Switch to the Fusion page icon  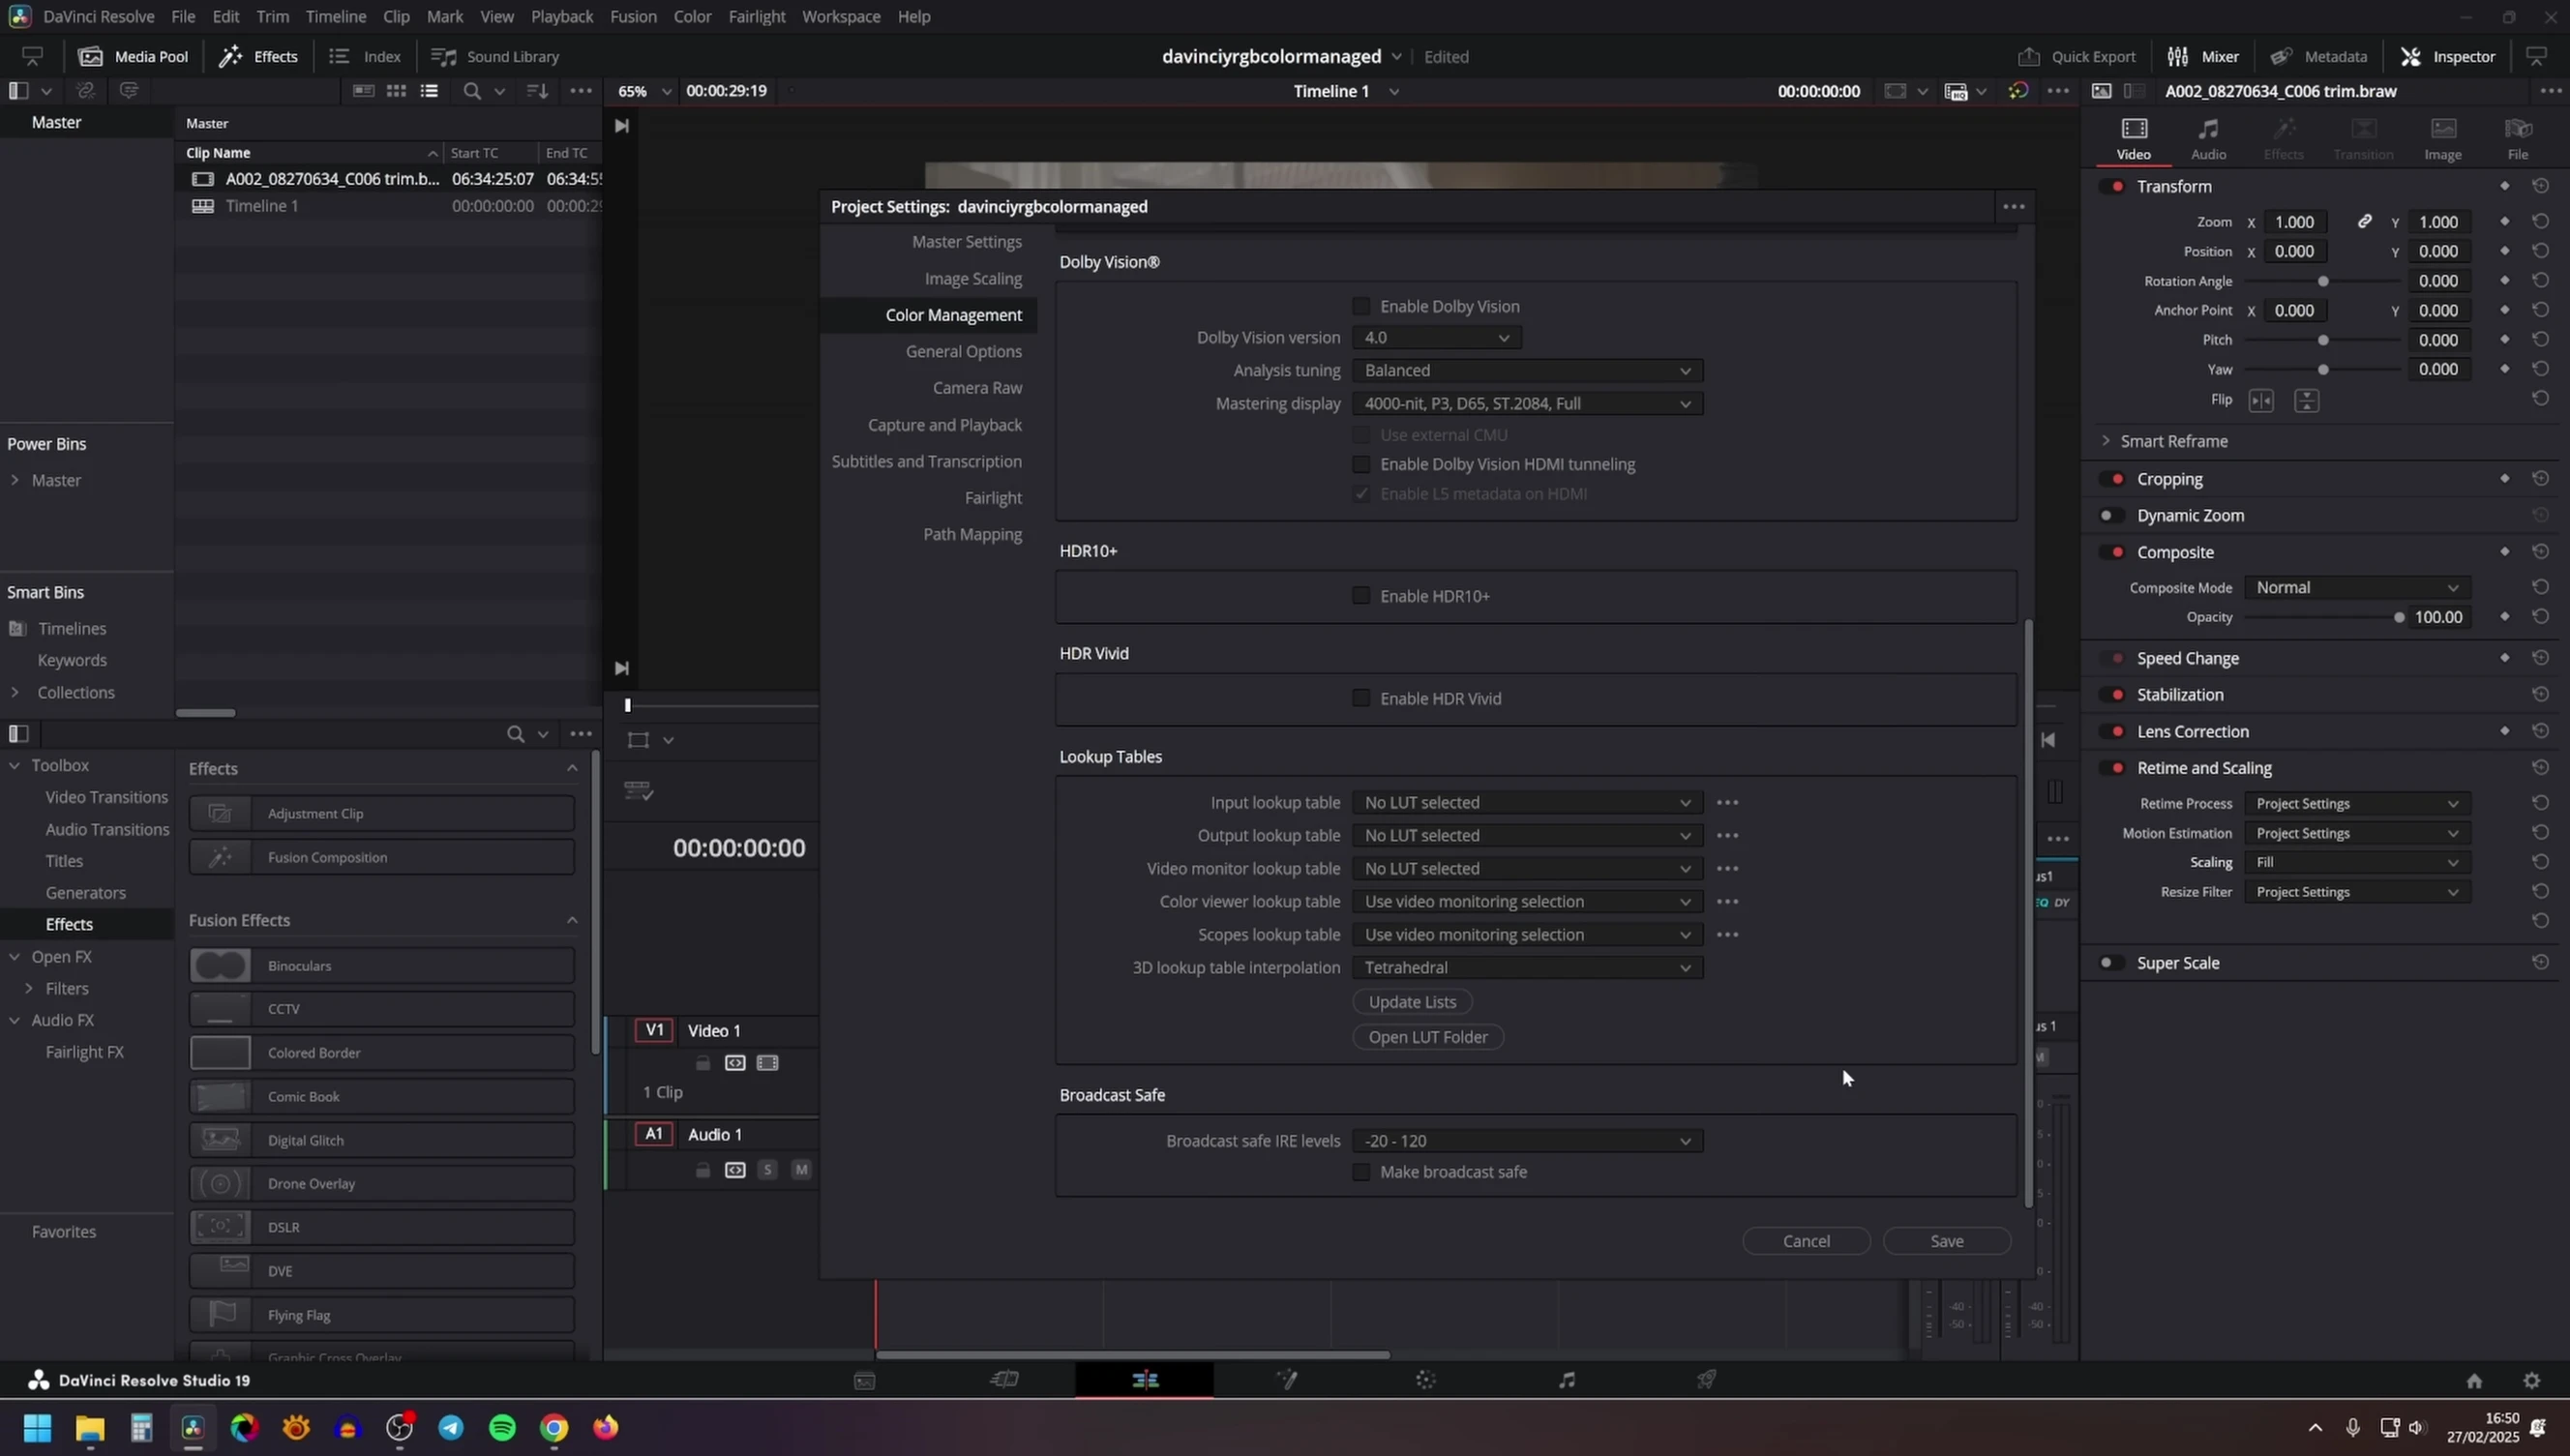coord(1287,1380)
